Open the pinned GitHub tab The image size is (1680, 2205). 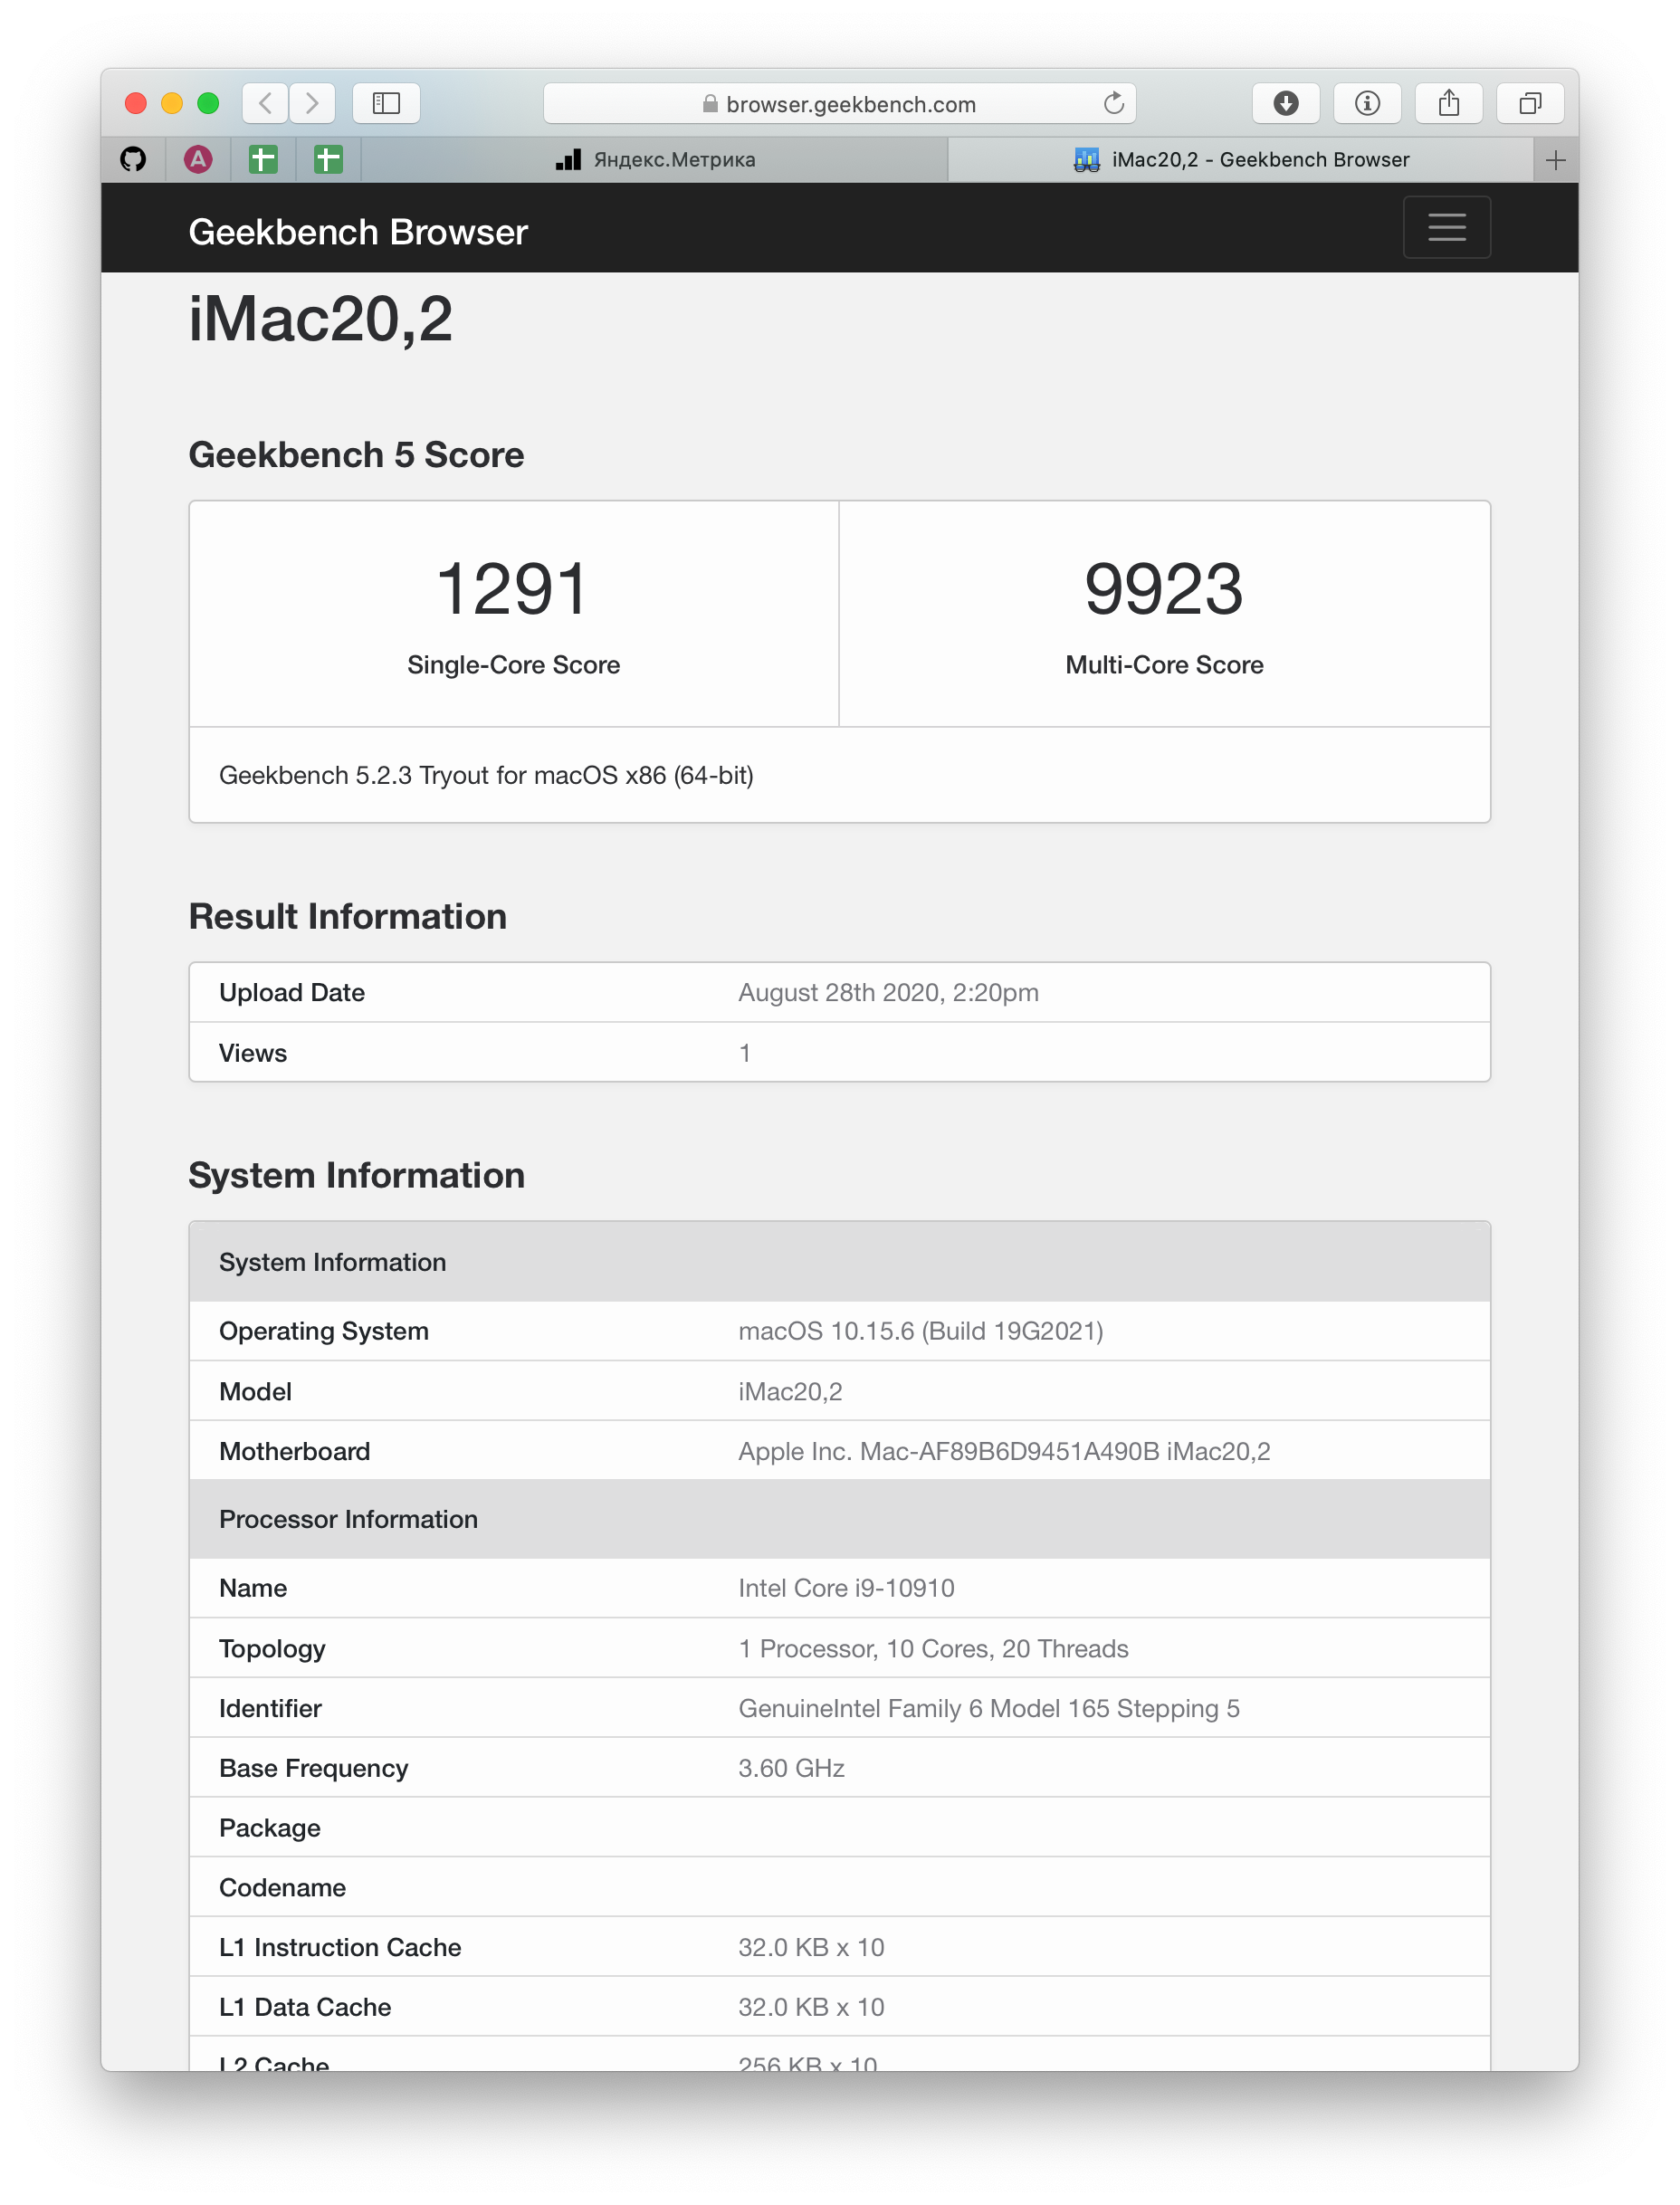point(133,159)
